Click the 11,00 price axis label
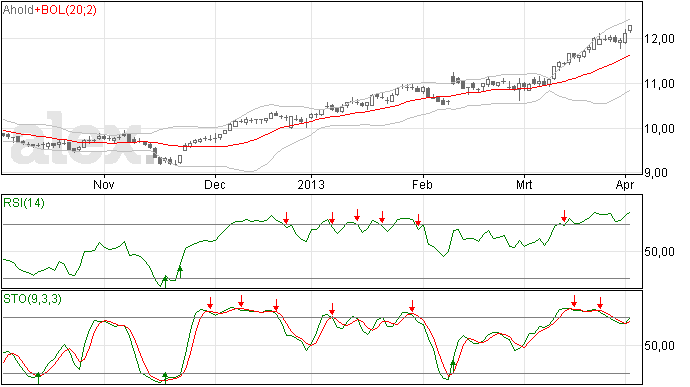This screenshot has height=387, width=690. click(659, 84)
